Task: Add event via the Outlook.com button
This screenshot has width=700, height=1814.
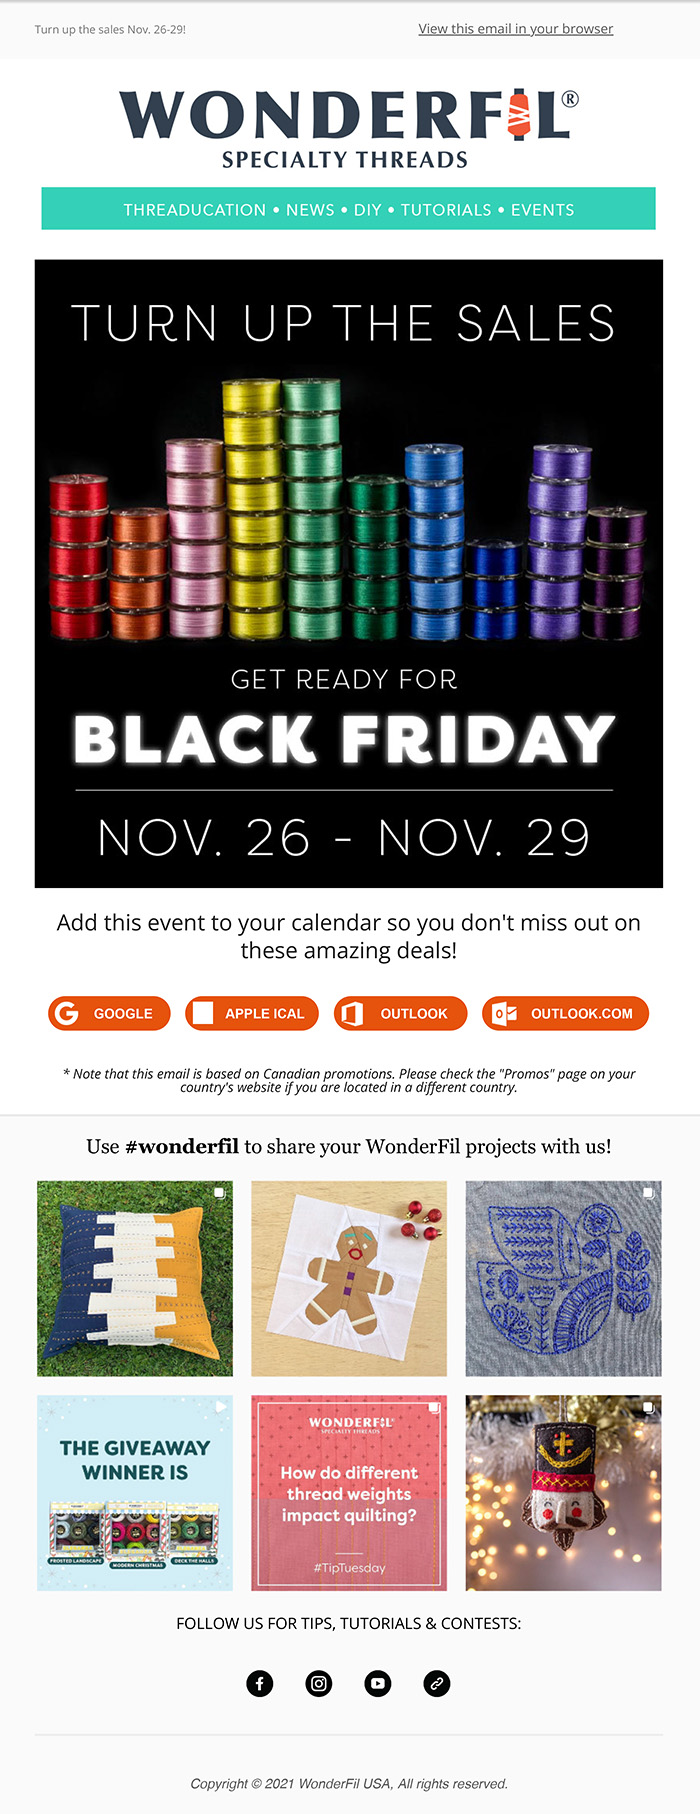Action: [x=565, y=1013]
